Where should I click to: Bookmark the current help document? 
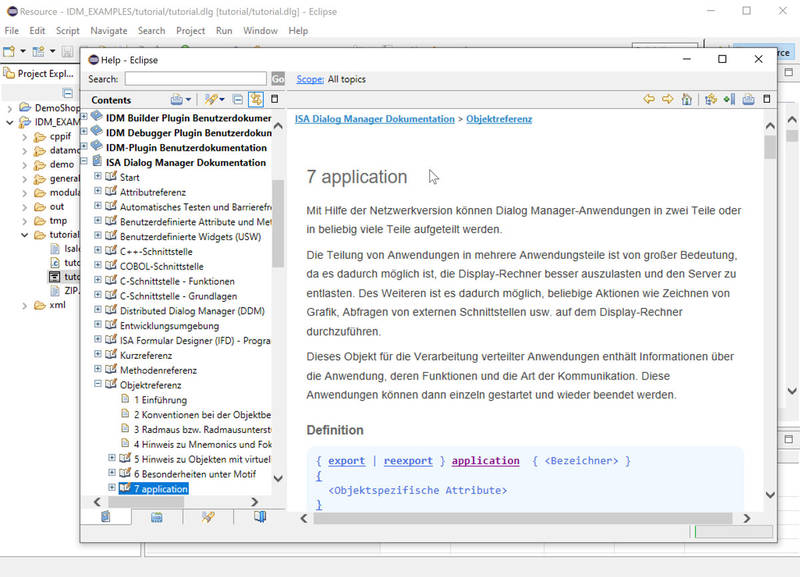tap(730, 99)
